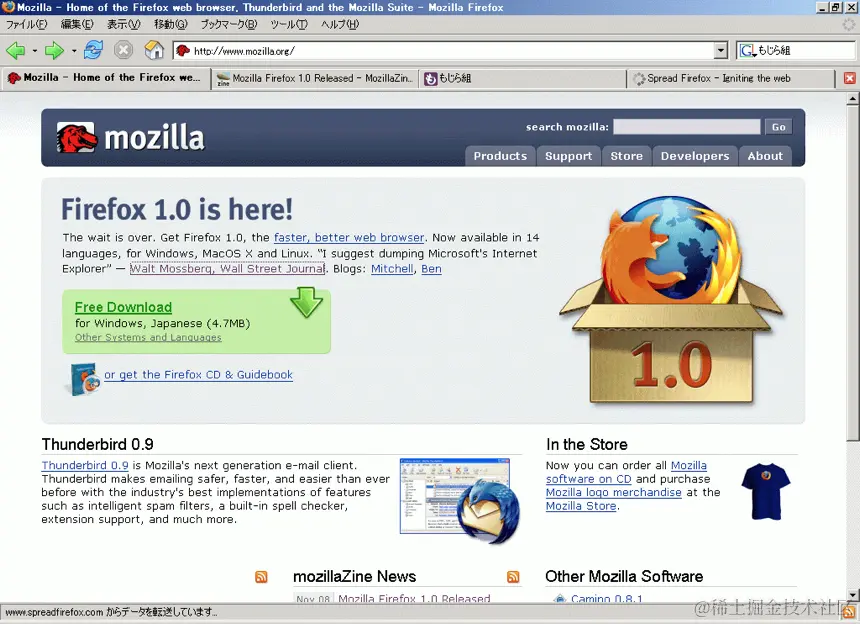Click the green Back arrow button
This screenshot has height=624, width=860.
coord(15,51)
